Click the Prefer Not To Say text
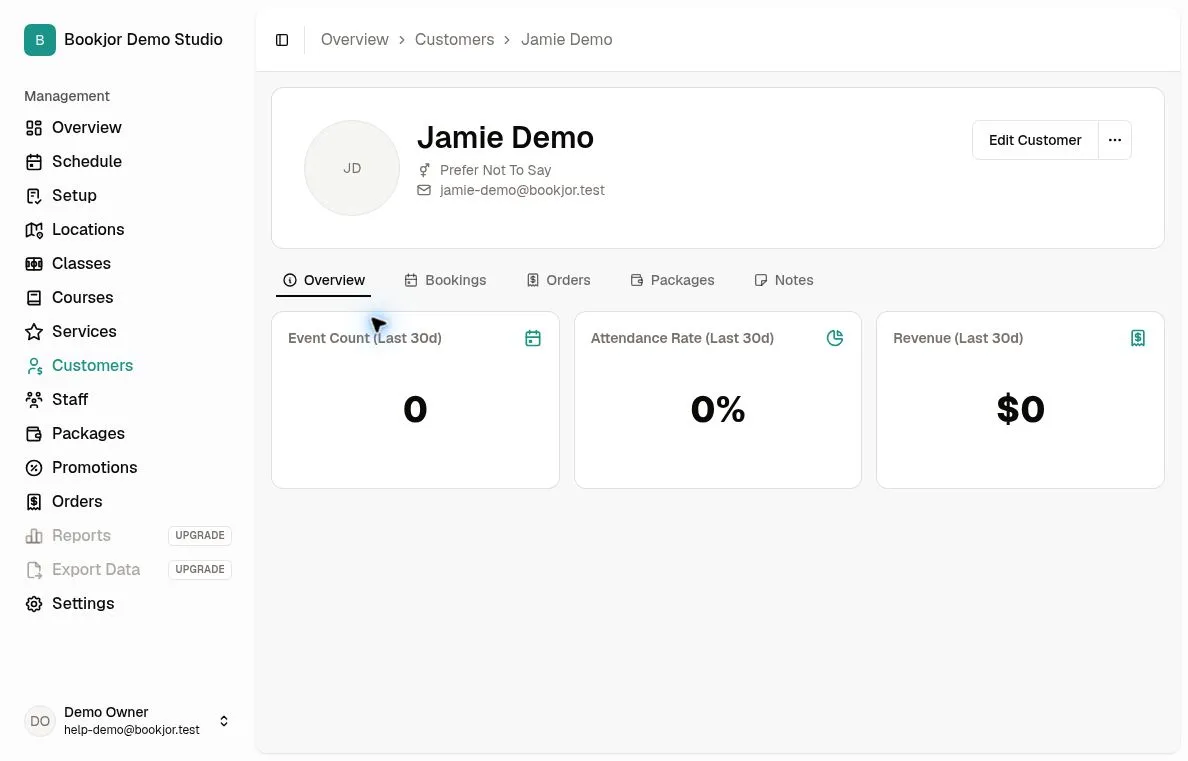Screen dimensions: 1188x761 tap(496, 170)
